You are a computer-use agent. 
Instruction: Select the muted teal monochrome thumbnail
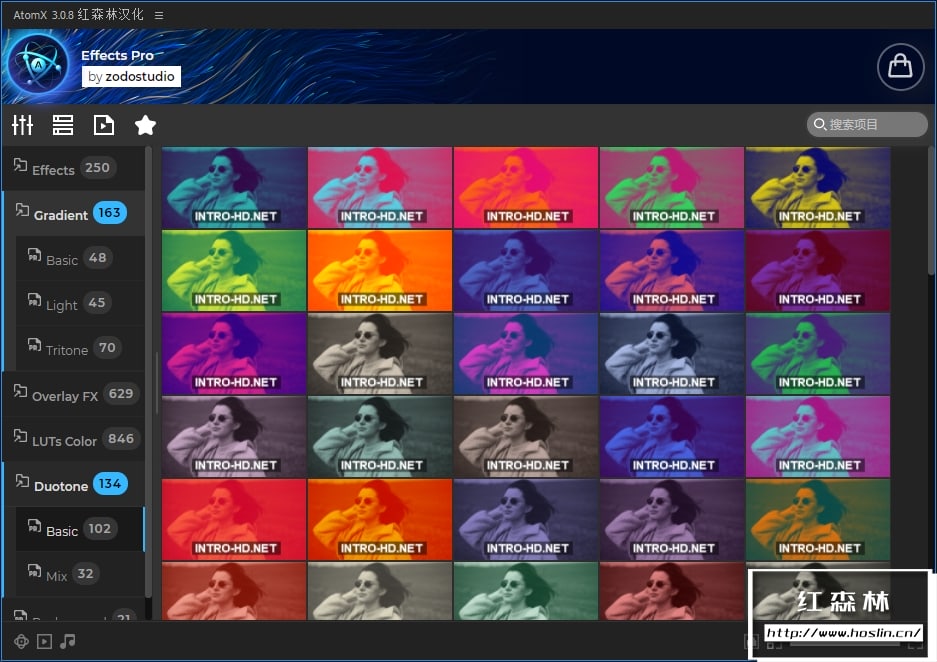pos(380,437)
